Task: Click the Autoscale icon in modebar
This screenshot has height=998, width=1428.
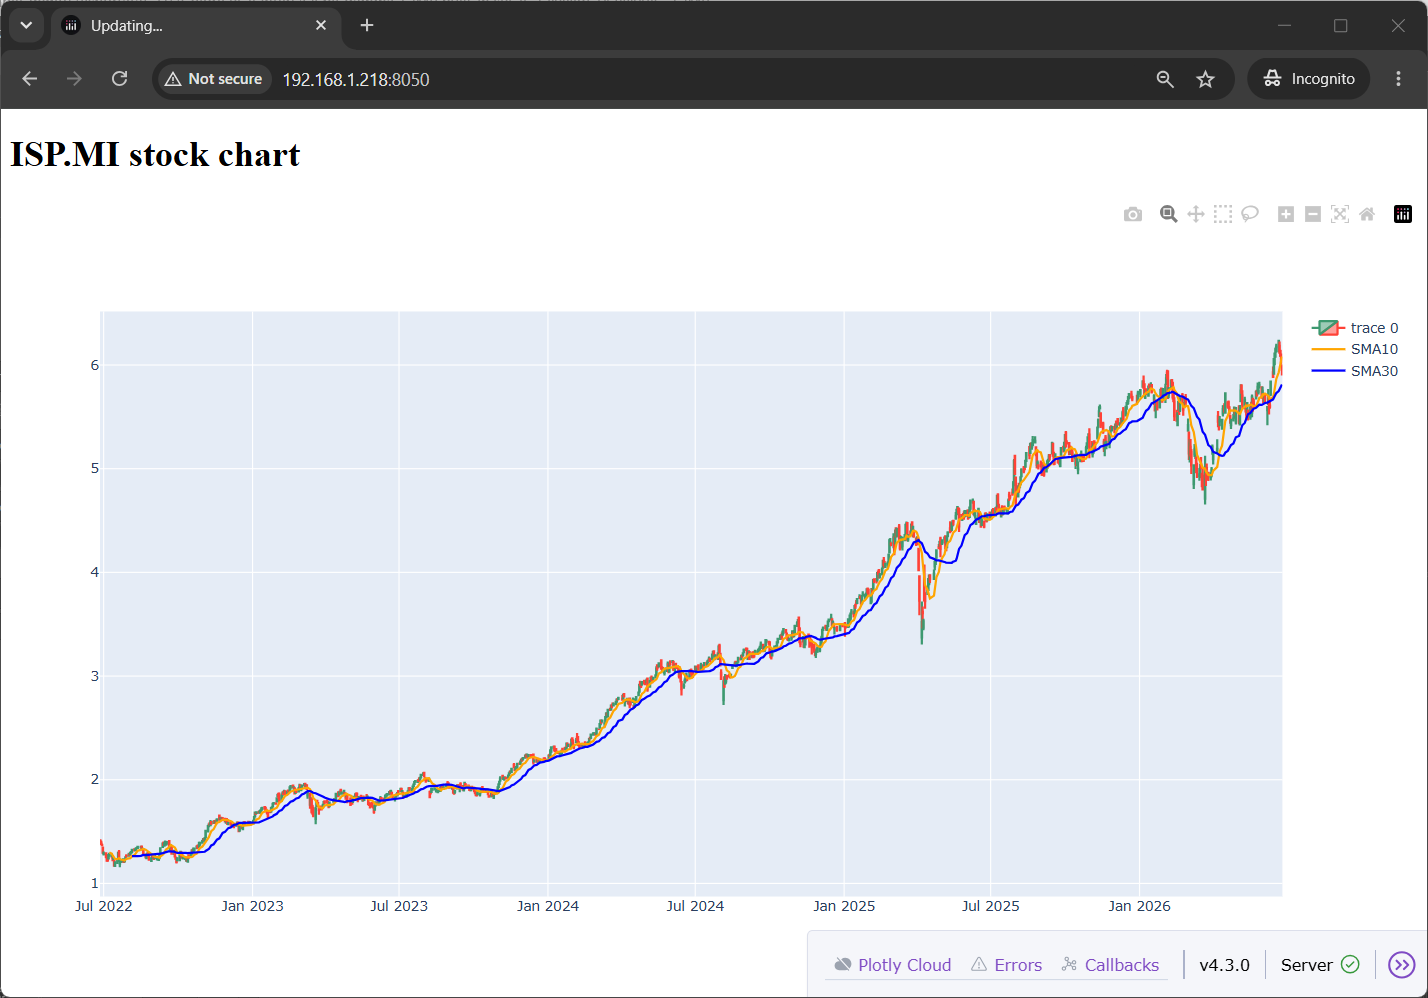Action: (x=1340, y=214)
